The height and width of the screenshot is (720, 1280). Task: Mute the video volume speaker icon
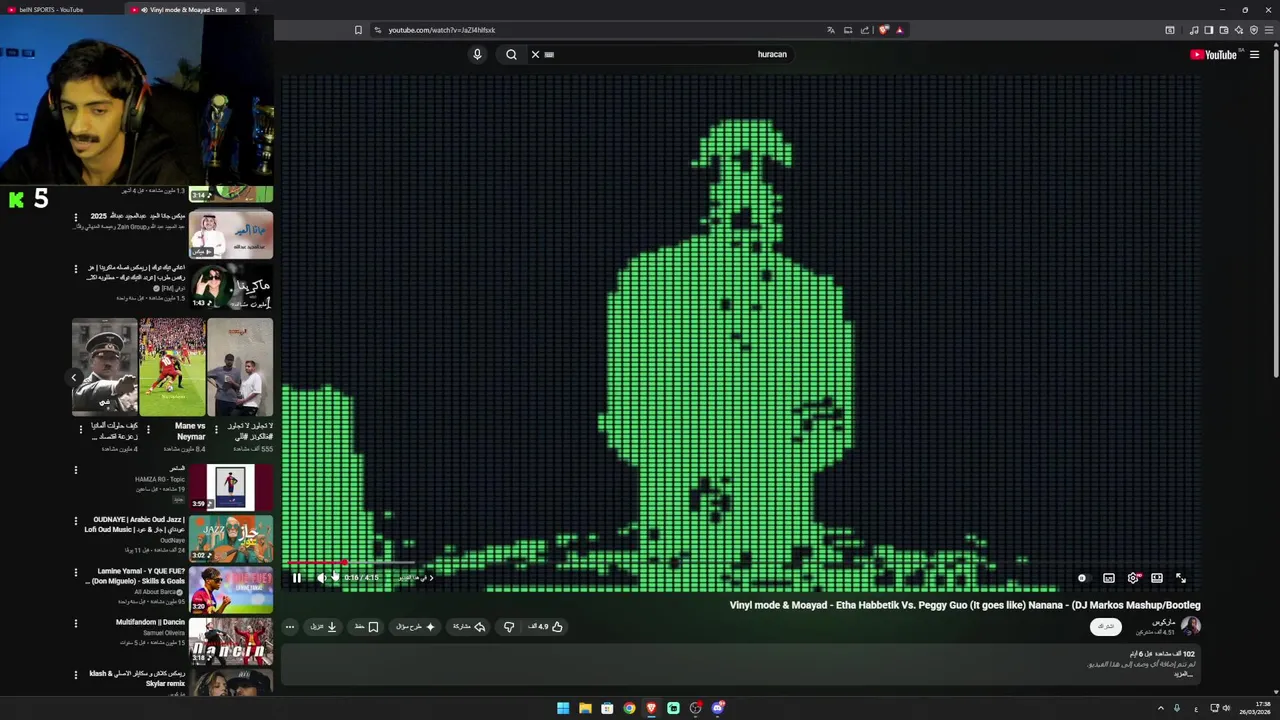coord(322,578)
